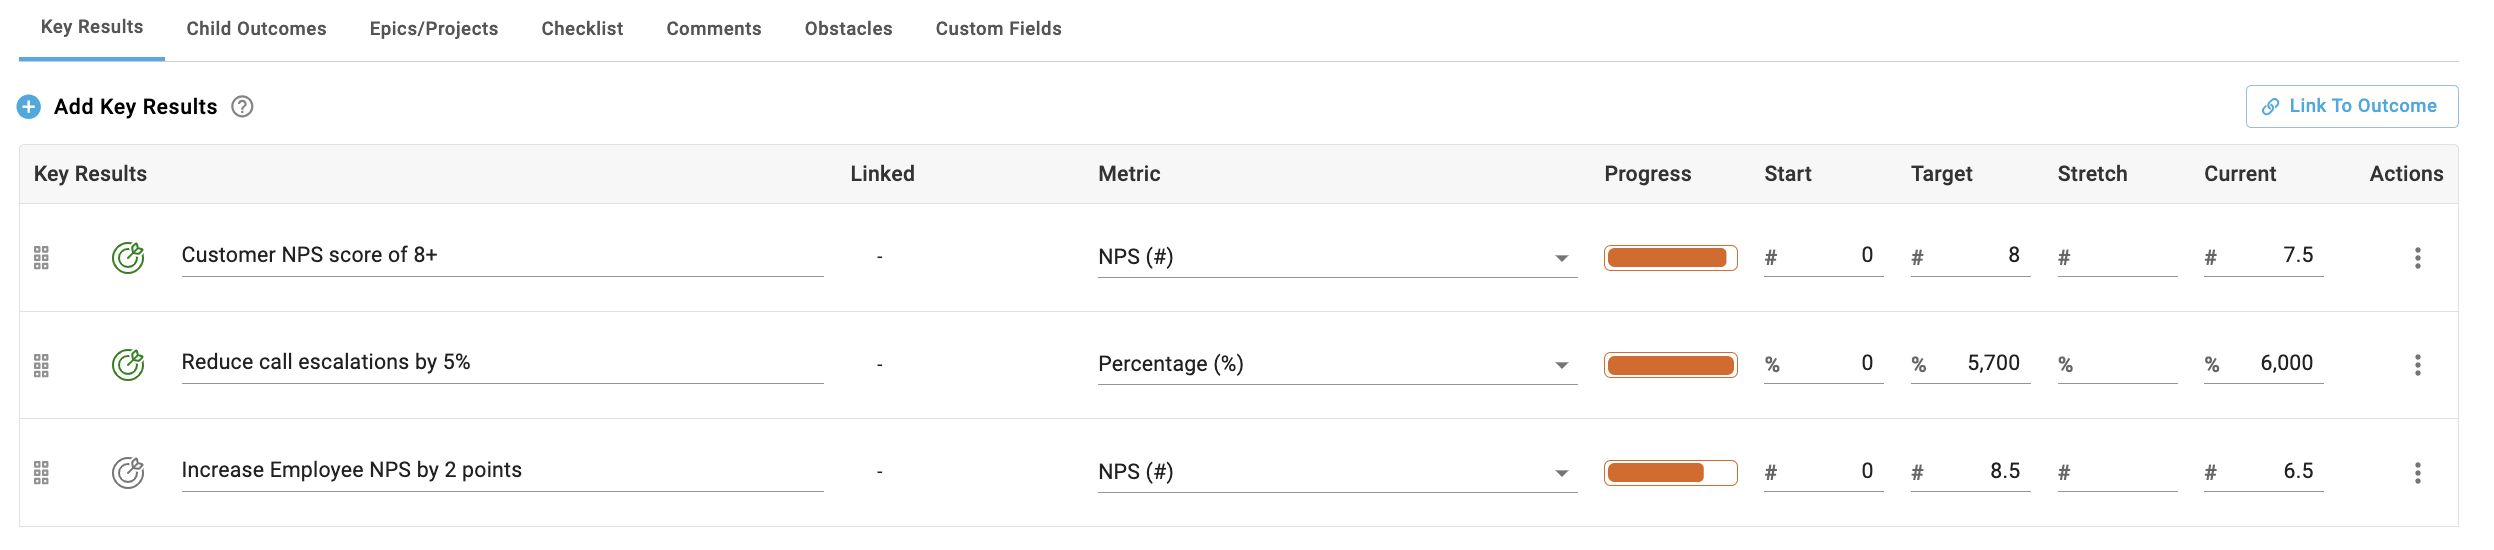Click the Current value field showing 6,000
This screenshot has height=550, width=2494.
[2263, 364]
